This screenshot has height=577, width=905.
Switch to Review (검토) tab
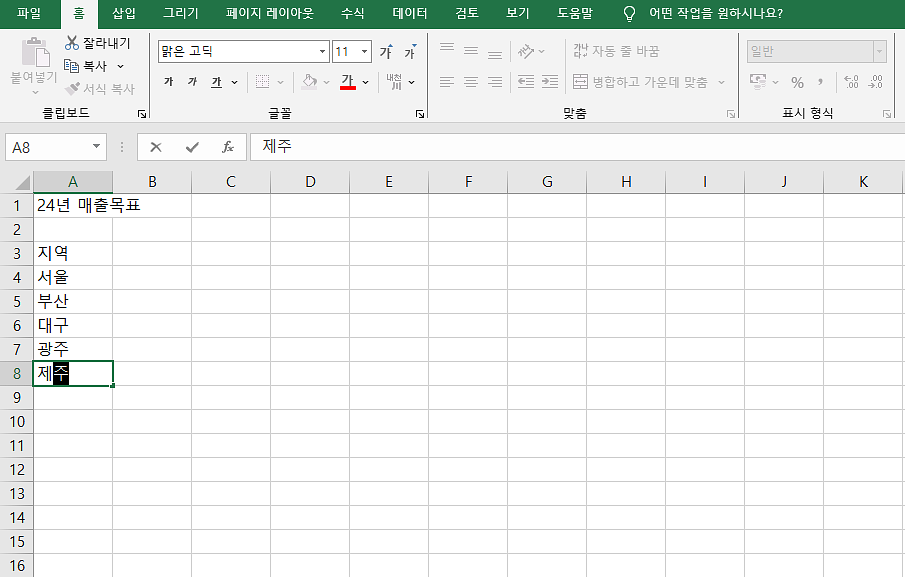click(x=466, y=13)
